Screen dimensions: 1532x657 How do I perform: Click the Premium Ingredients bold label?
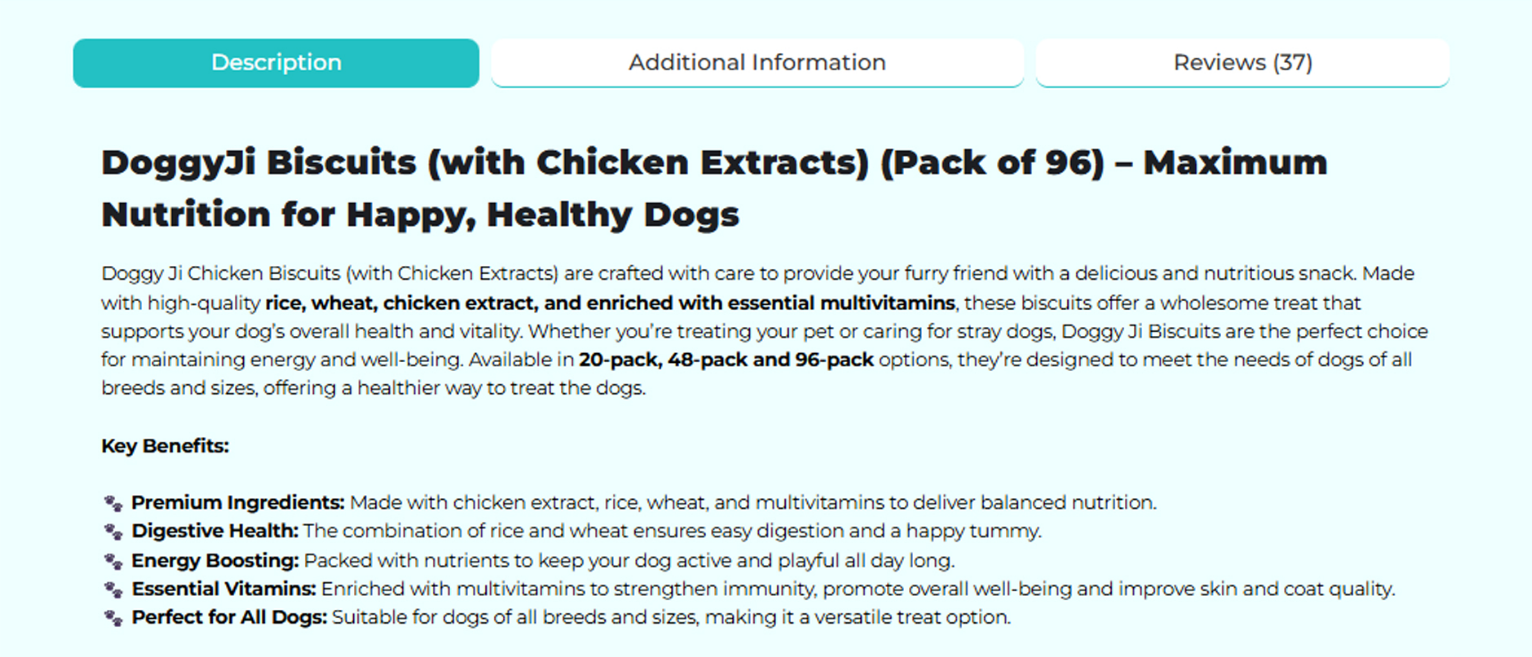coord(238,502)
